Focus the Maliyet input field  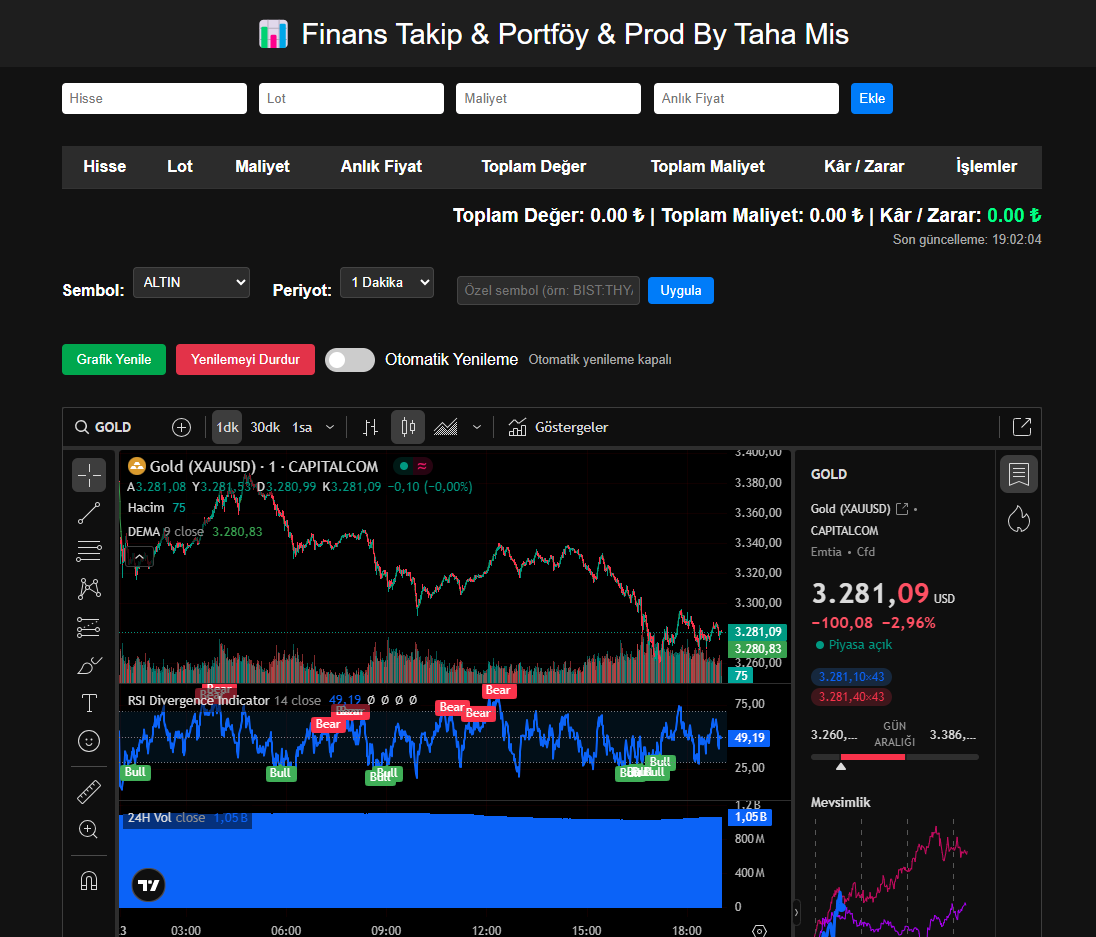549,99
